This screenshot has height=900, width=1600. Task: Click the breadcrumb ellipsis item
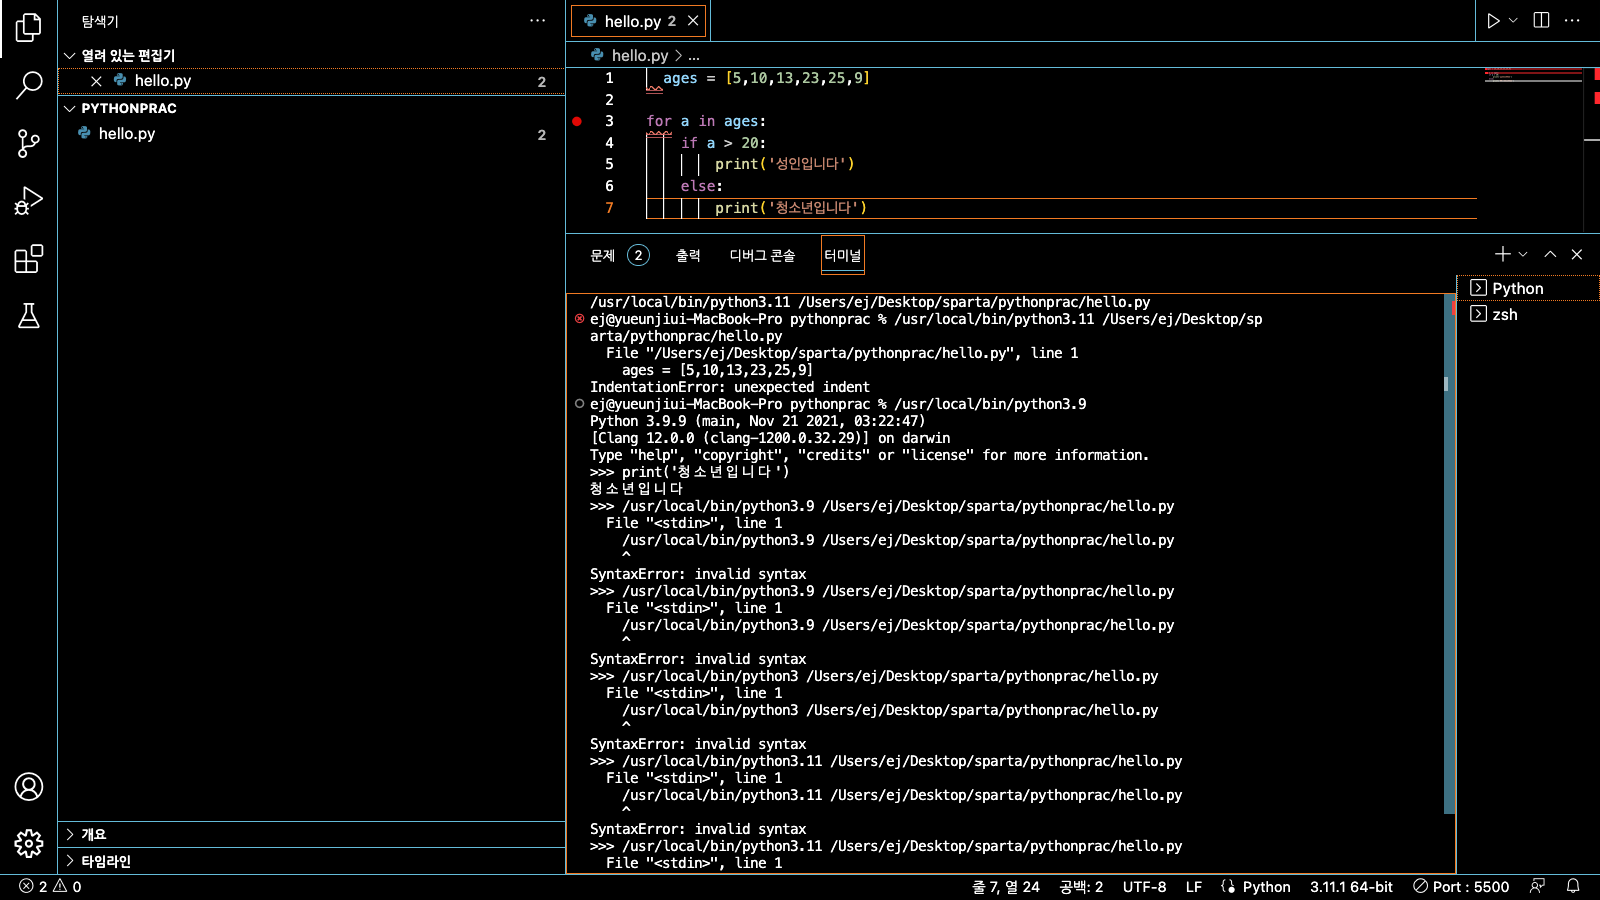[x=694, y=56]
